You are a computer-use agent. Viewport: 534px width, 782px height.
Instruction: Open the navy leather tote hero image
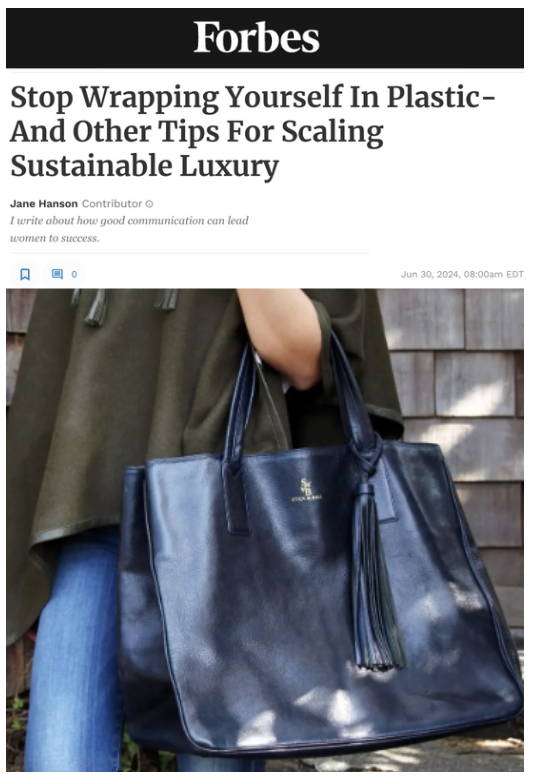click(265, 530)
